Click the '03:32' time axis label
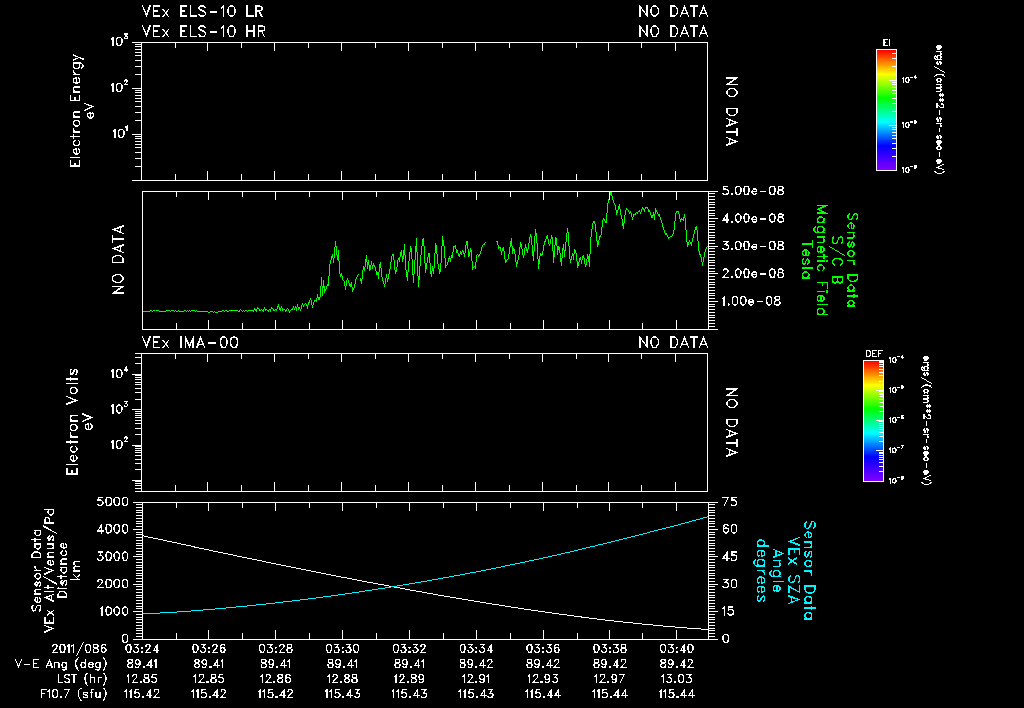 coord(409,649)
